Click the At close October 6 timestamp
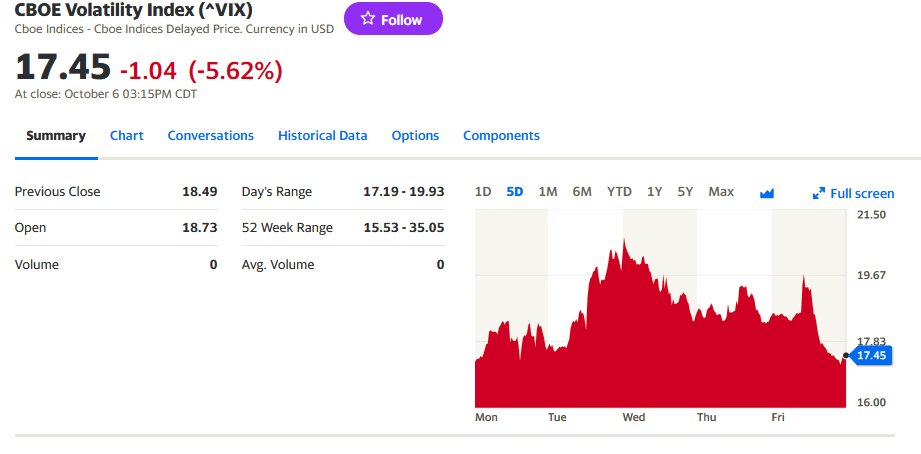The image size is (921, 454). [x=106, y=94]
